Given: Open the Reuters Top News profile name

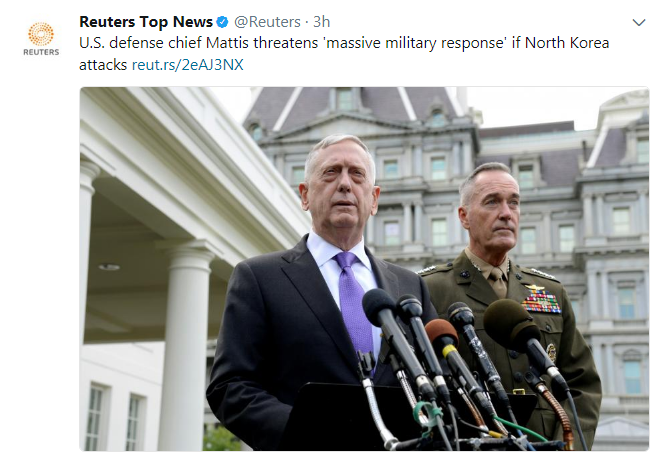Looking at the screenshot, I should pos(146,22).
